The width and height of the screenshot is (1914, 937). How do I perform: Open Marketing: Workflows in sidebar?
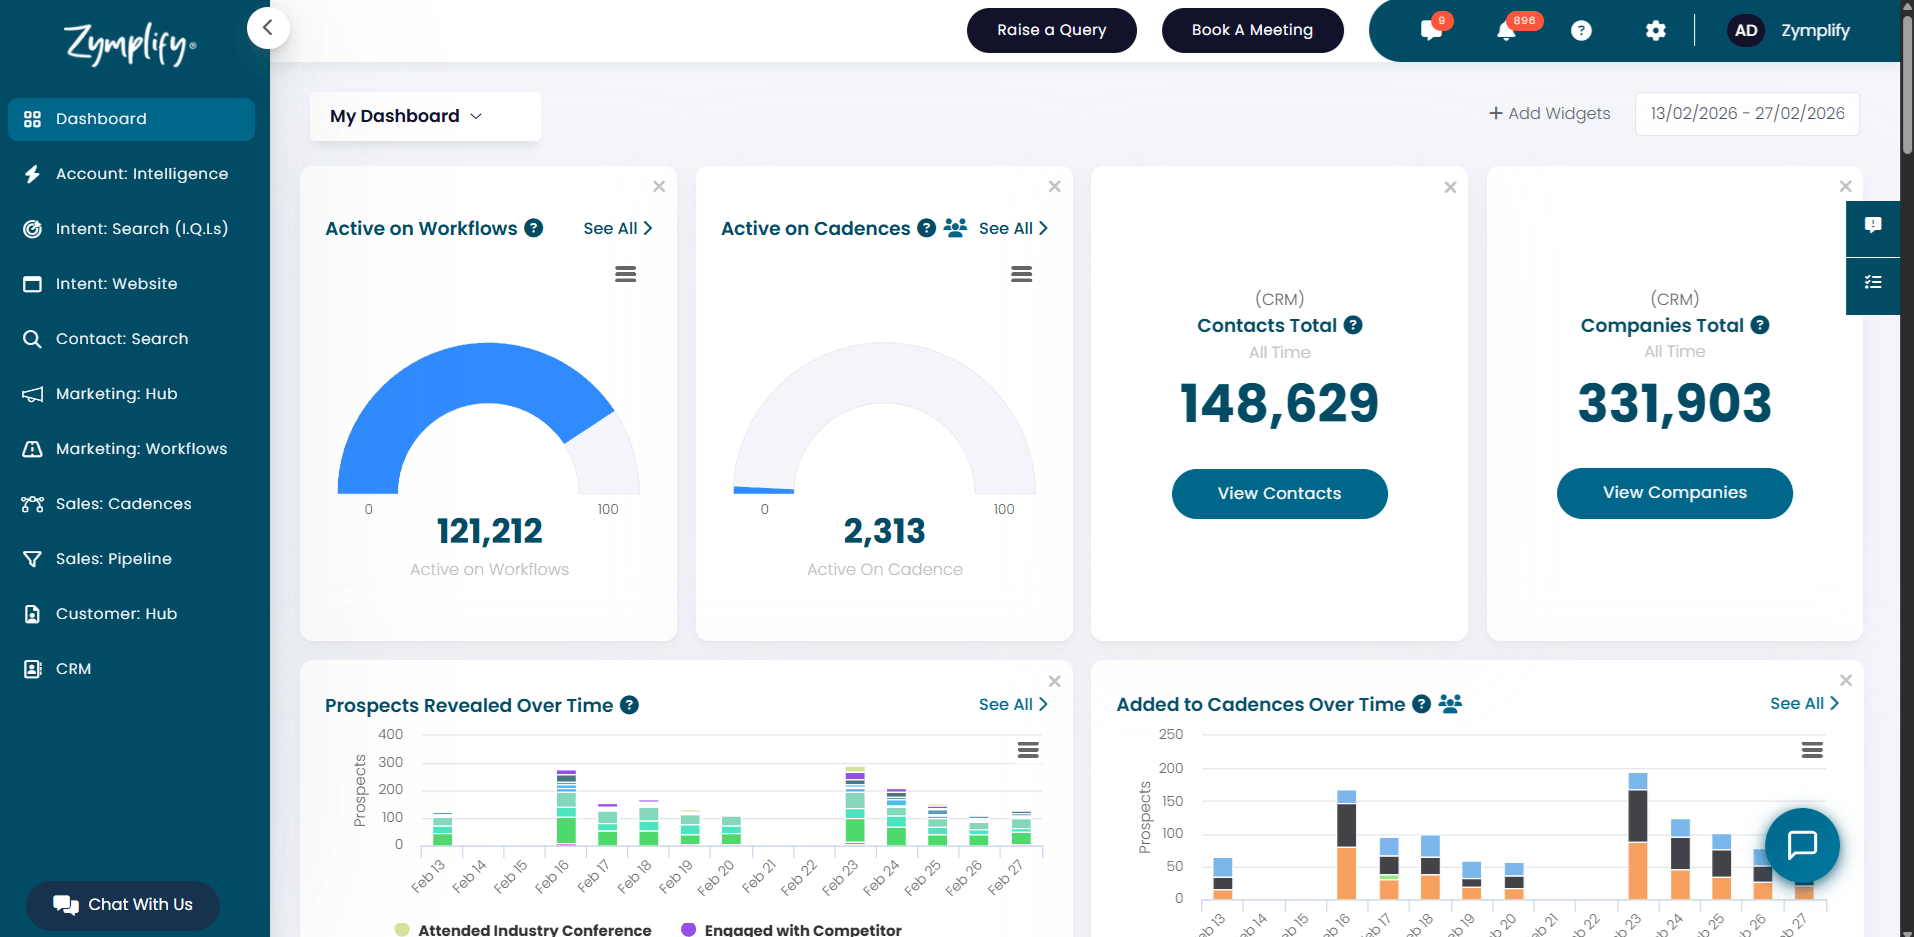click(x=141, y=449)
